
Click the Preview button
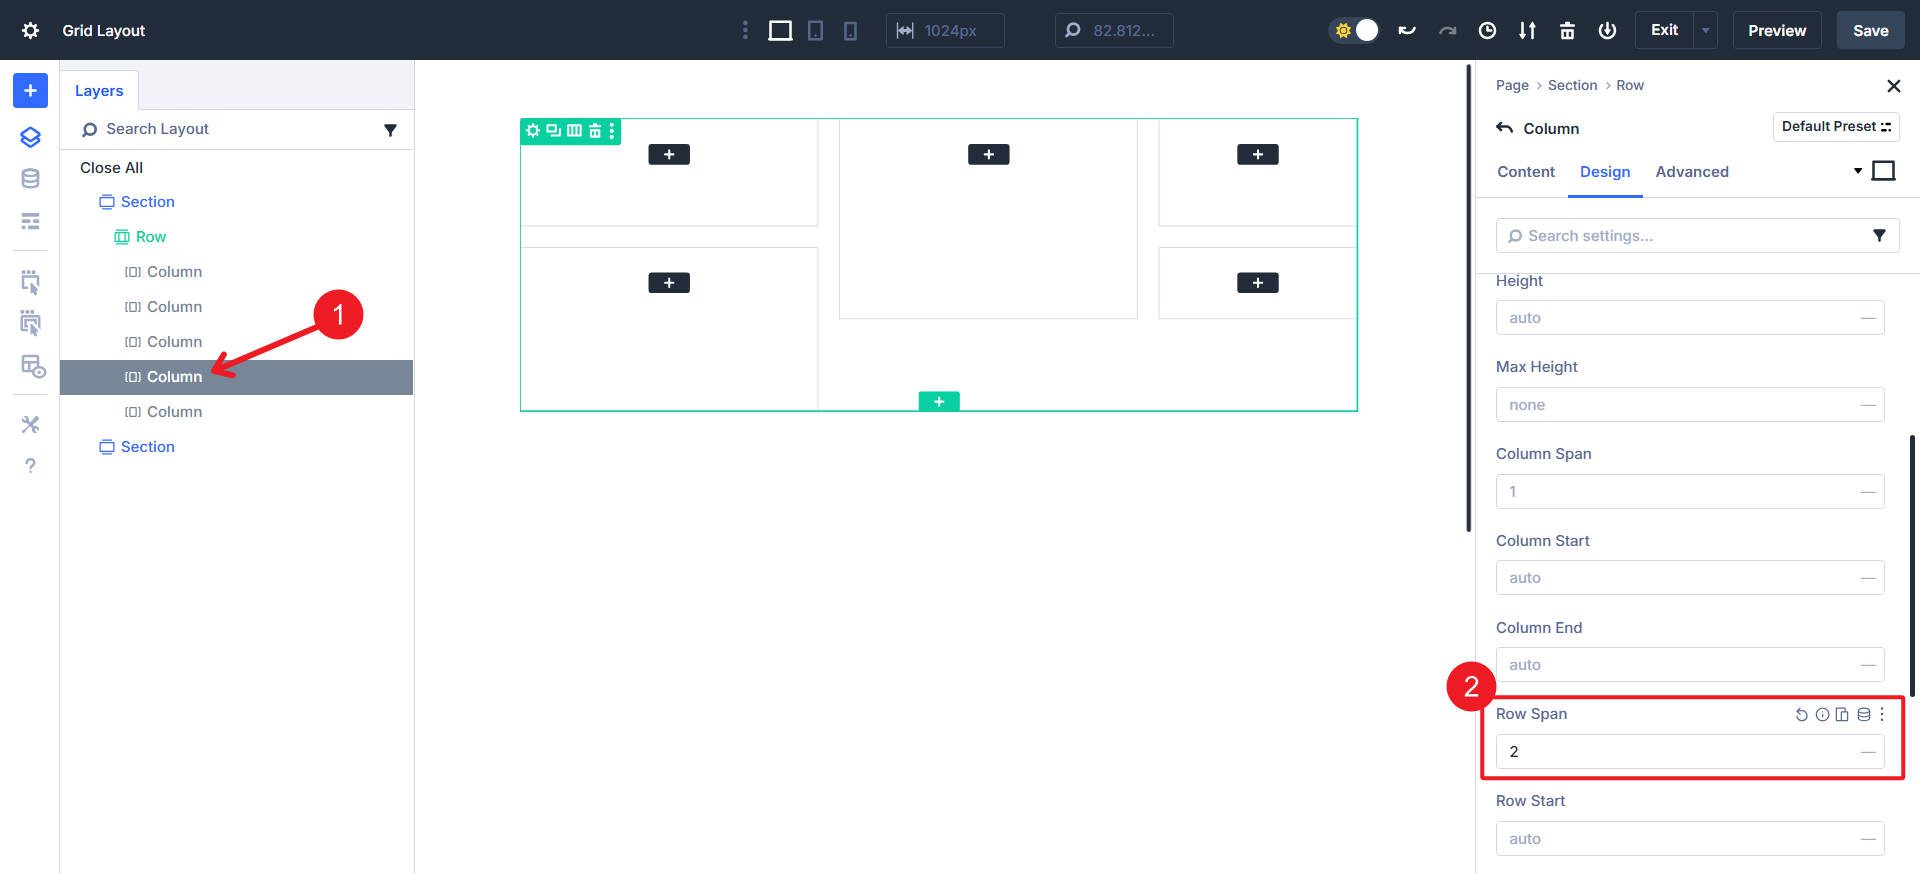[1776, 30]
